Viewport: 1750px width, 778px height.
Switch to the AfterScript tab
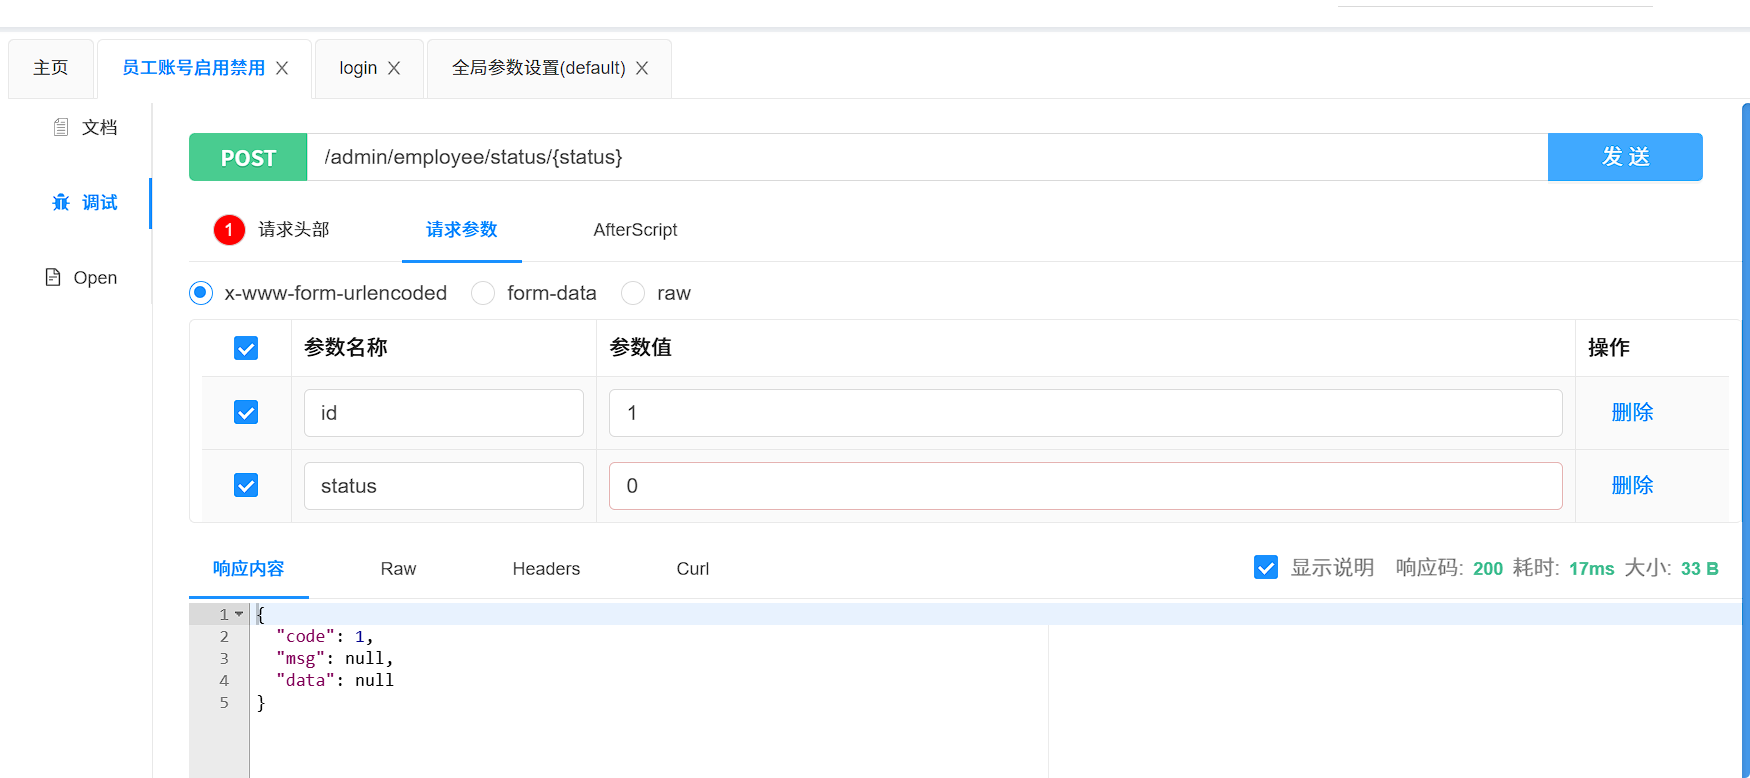[635, 230]
